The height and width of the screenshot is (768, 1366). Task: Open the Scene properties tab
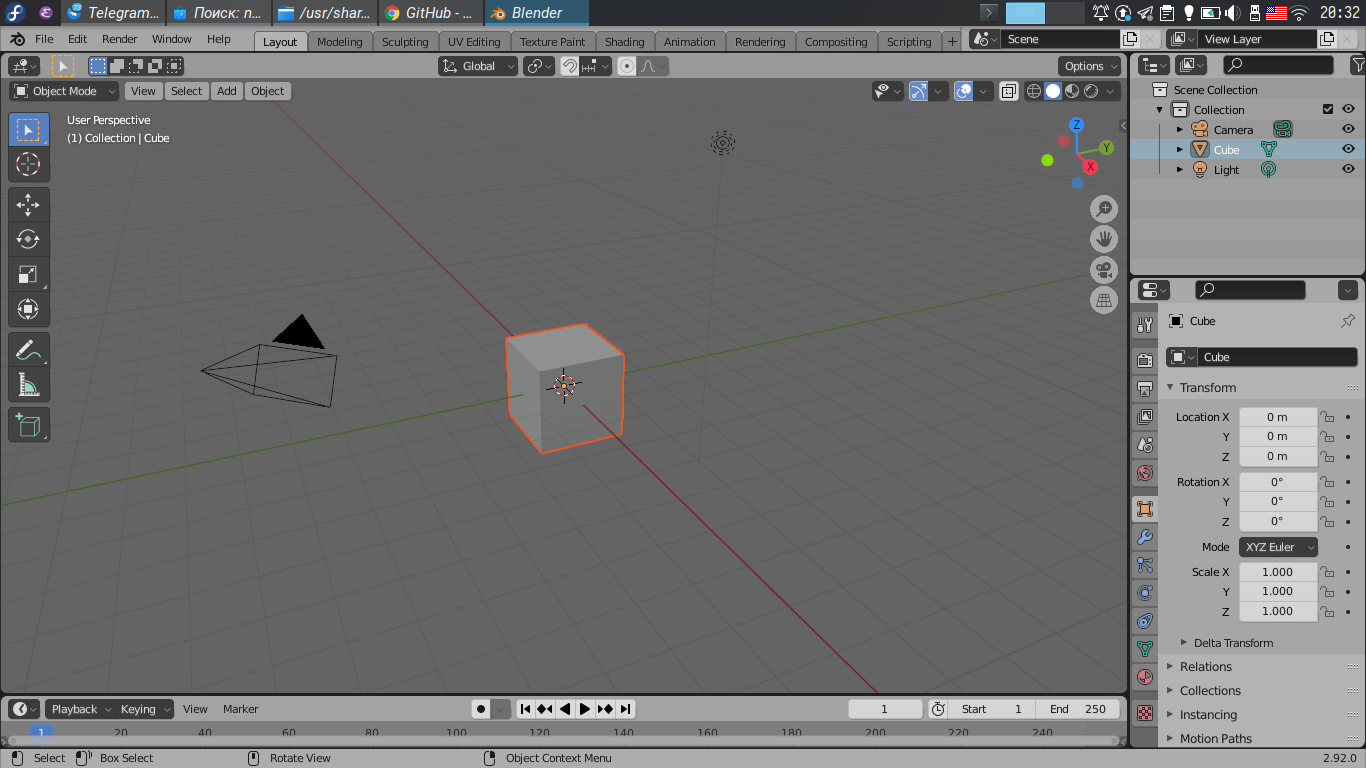(x=1145, y=444)
